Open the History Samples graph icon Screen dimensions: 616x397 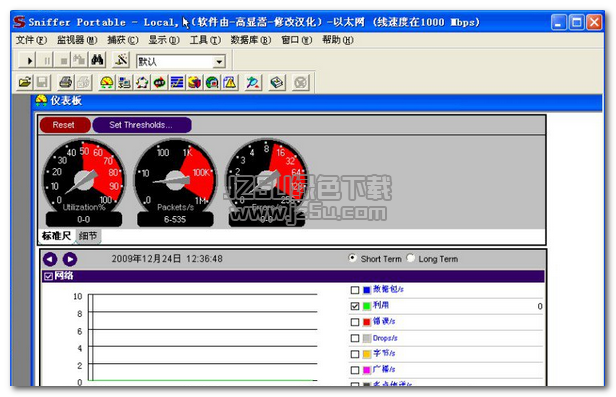pos(177,82)
